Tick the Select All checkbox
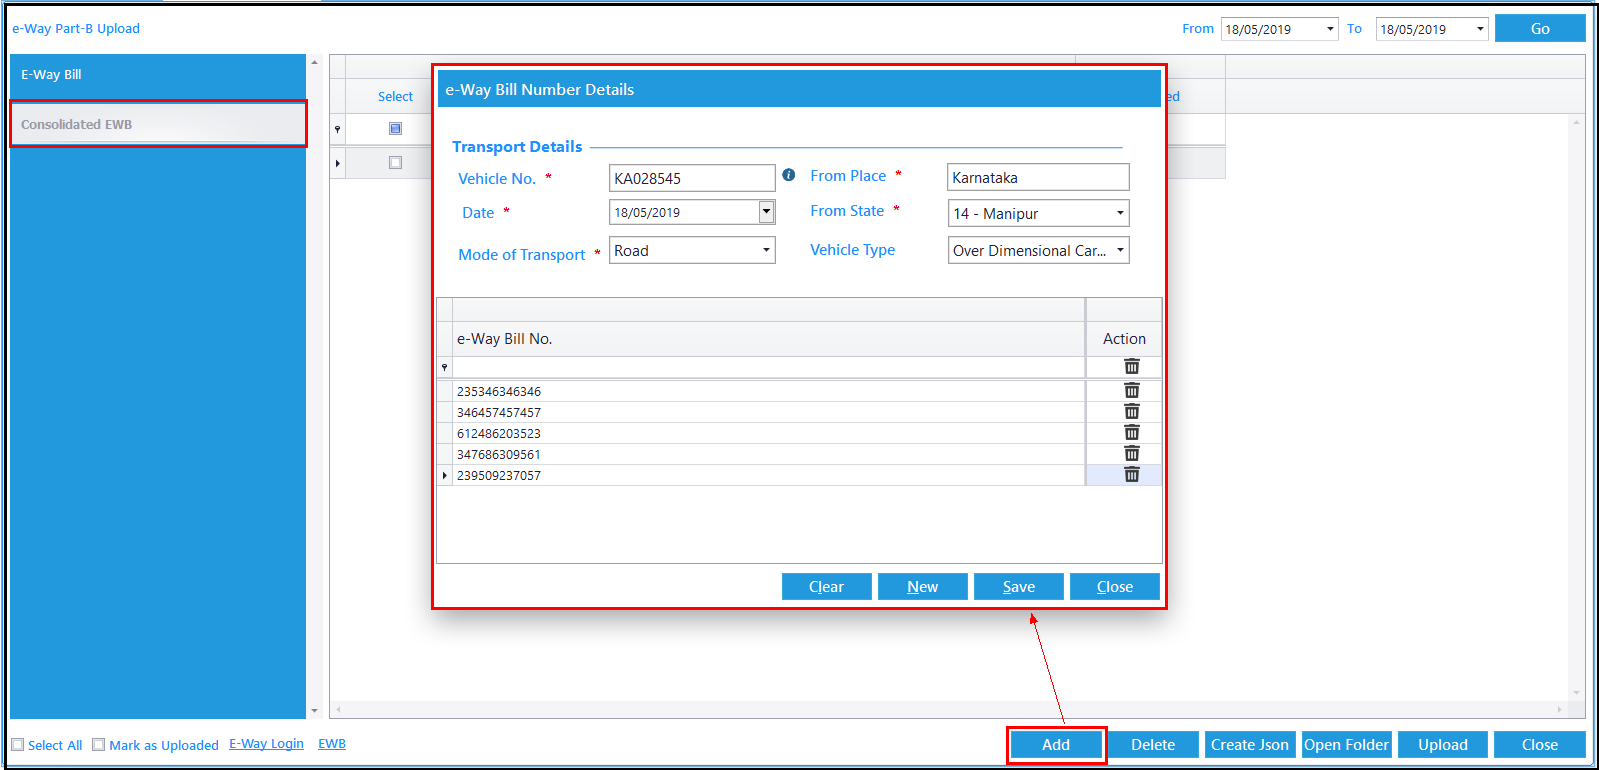This screenshot has width=1599, height=770. (18, 745)
